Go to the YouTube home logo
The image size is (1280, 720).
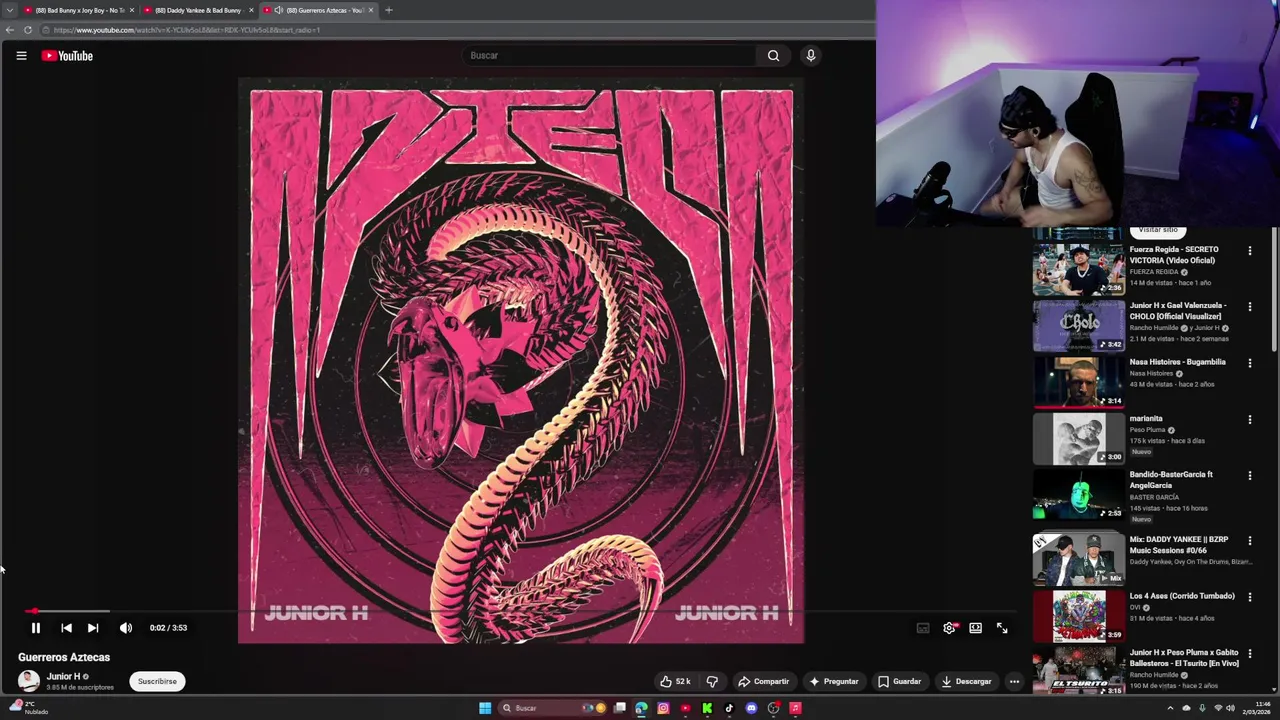(x=67, y=56)
